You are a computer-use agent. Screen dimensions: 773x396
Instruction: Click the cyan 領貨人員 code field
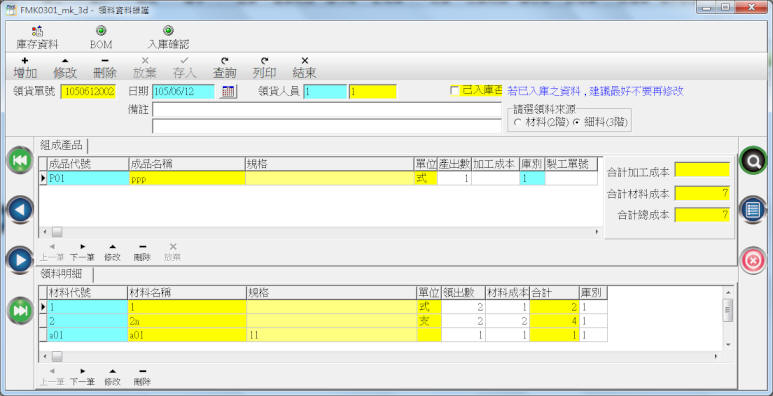(x=325, y=92)
